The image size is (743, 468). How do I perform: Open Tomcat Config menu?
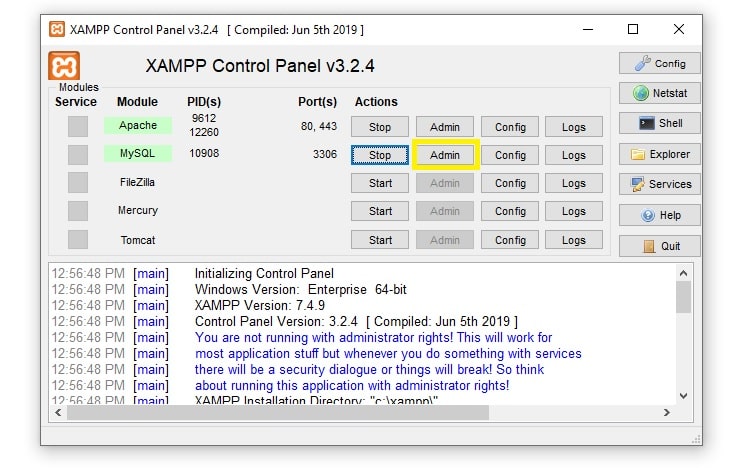[x=510, y=240]
